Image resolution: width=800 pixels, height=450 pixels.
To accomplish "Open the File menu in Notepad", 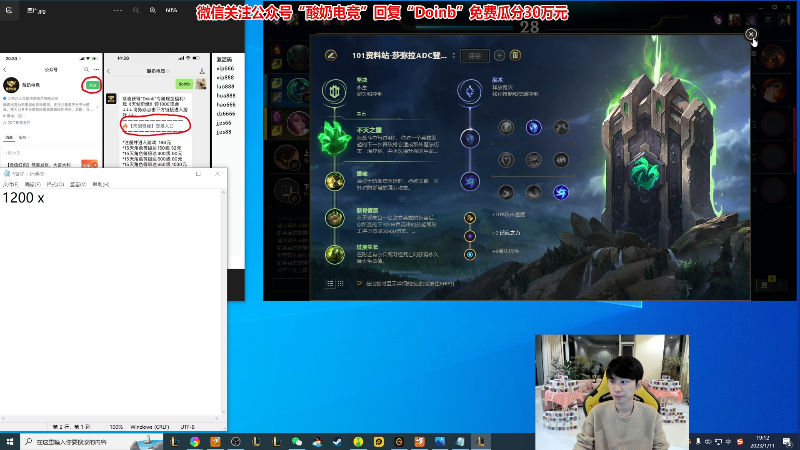I will pyautogui.click(x=10, y=184).
